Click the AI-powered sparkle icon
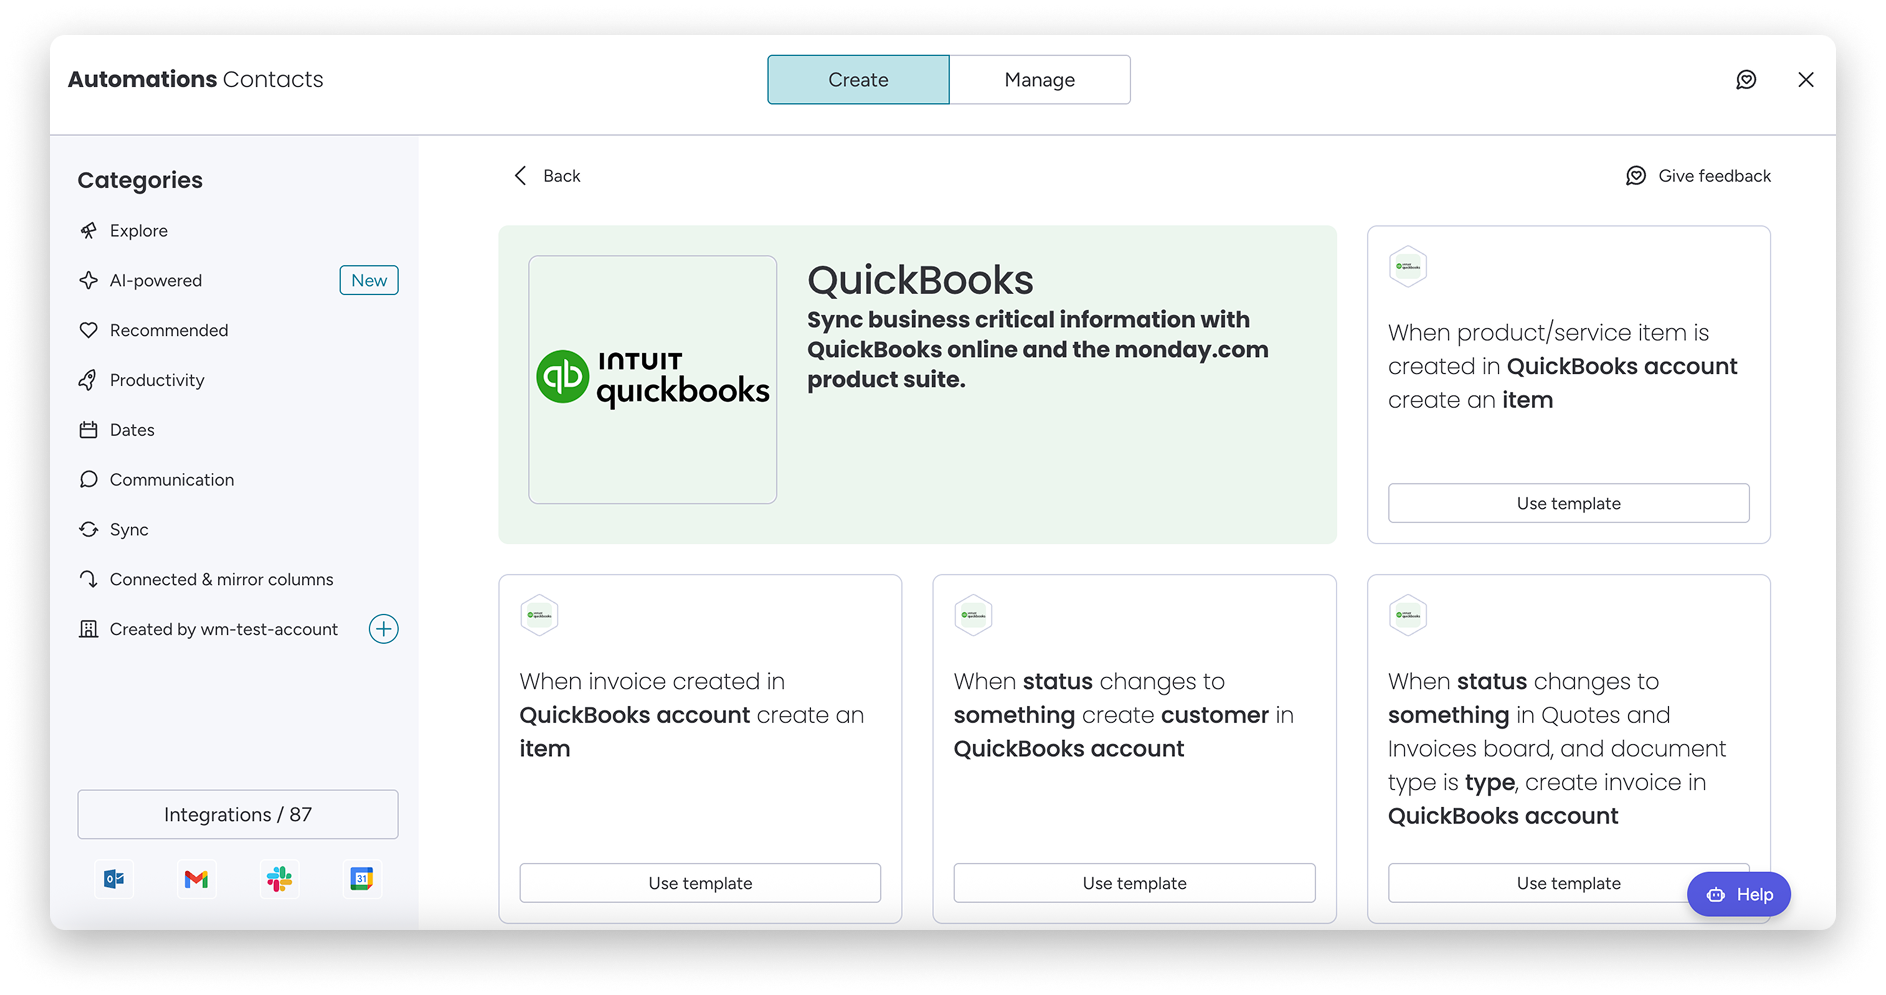 (89, 280)
